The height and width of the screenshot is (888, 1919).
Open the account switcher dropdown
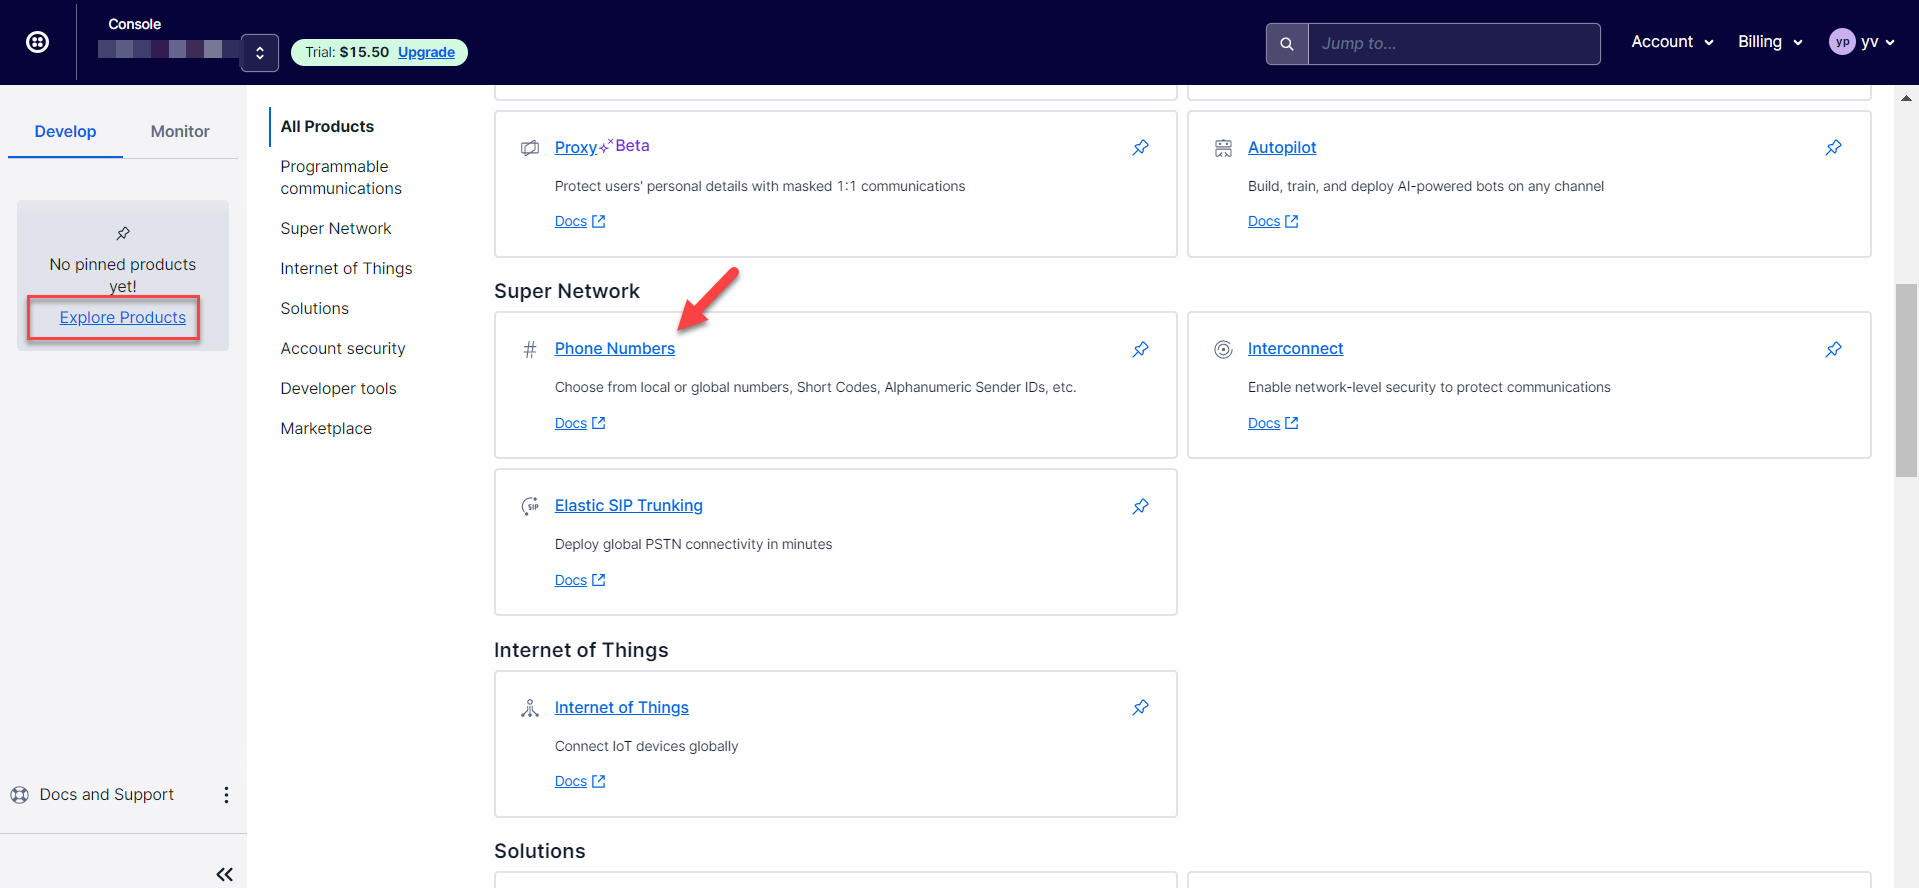pyautogui.click(x=260, y=53)
